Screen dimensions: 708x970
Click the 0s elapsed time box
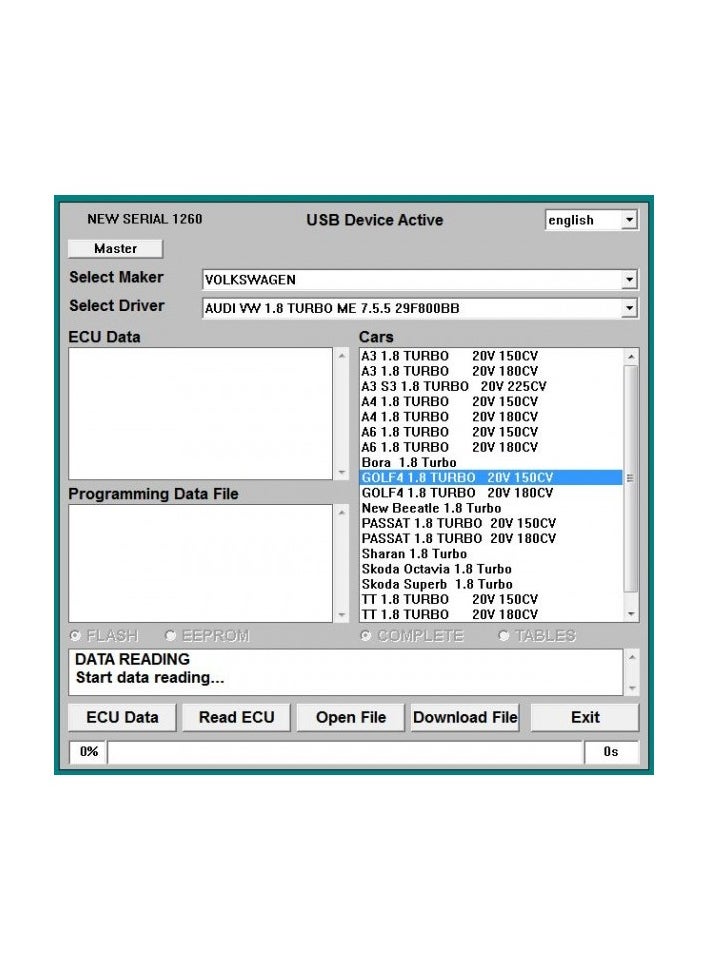(611, 752)
